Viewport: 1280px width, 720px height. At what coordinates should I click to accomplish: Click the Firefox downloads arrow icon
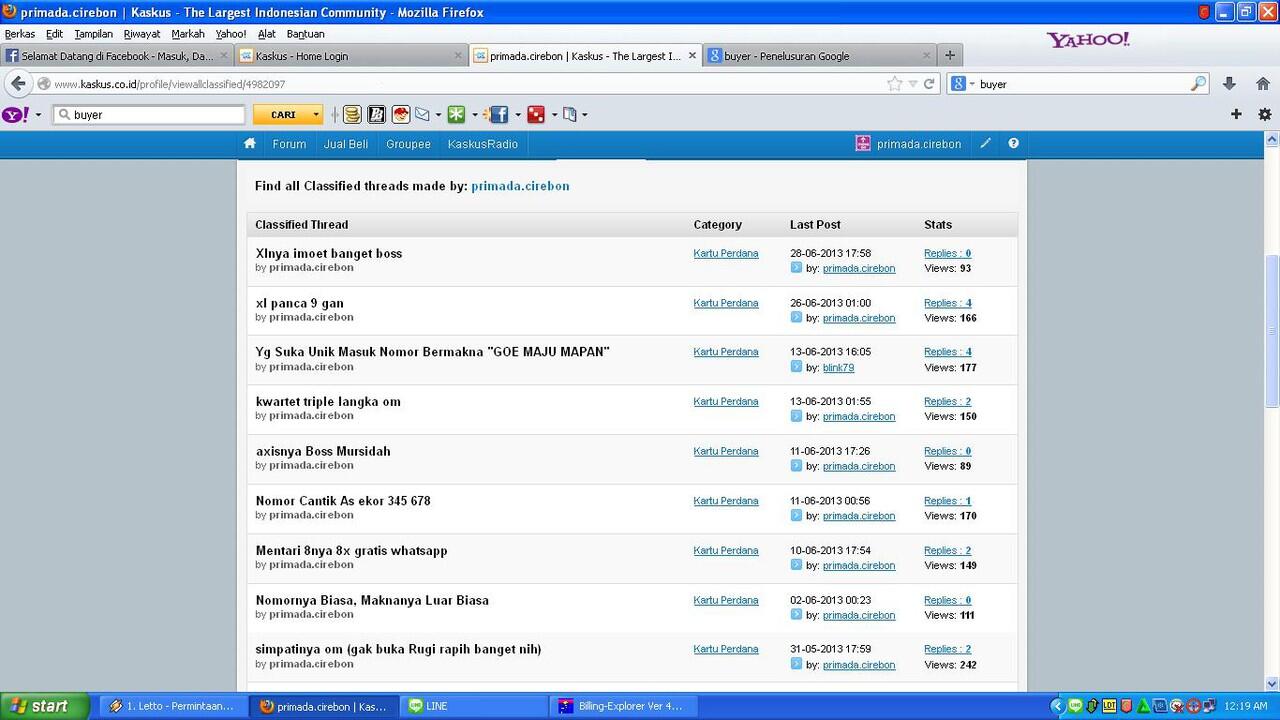(x=1229, y=84)
